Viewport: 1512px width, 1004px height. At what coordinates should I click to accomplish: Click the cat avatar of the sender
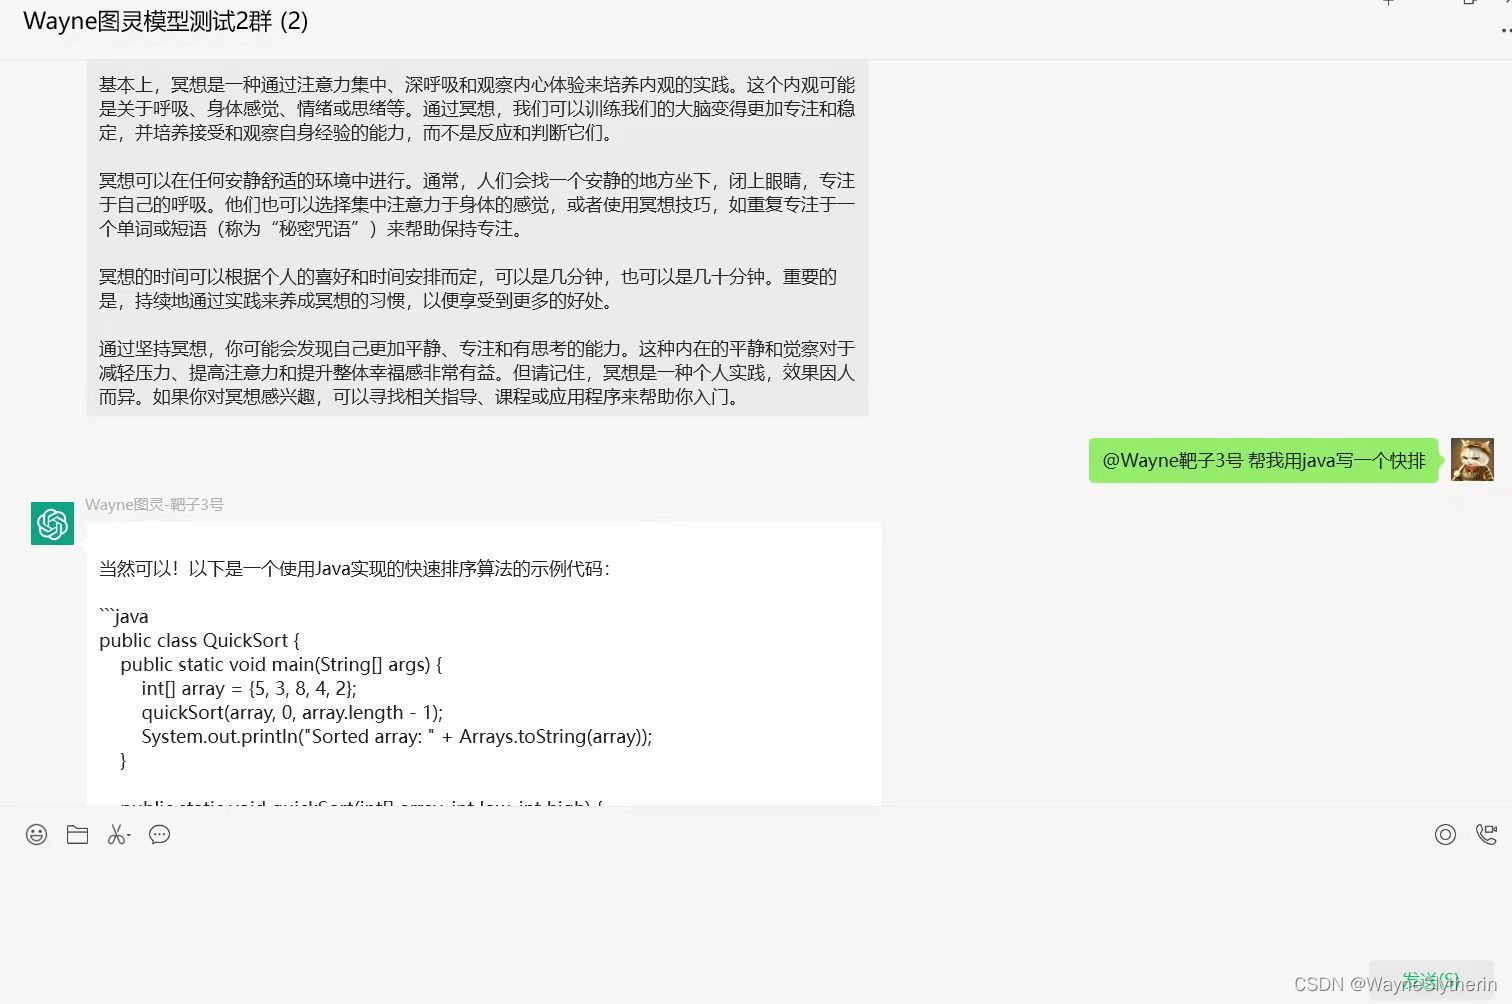tap(1472, 459)
